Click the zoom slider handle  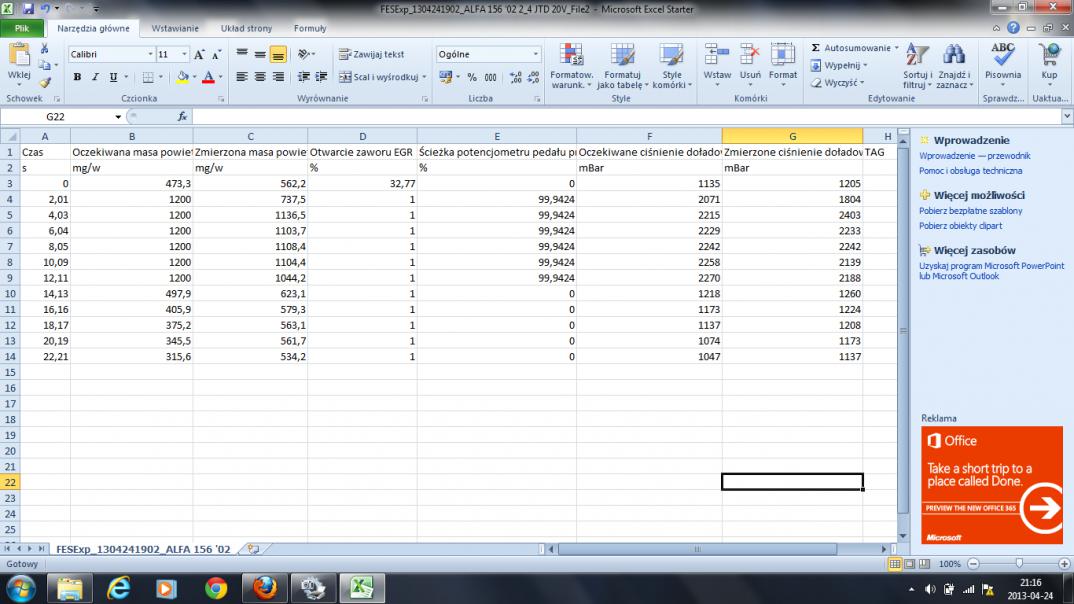point(1018,564)
